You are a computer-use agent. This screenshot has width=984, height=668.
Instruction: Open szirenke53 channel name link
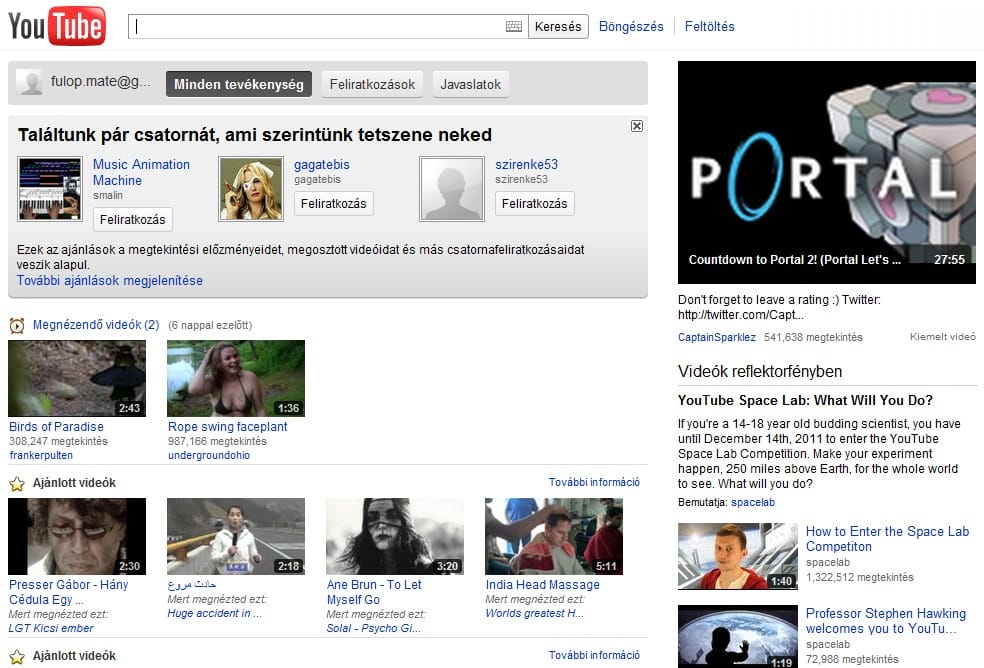point(526,164)
